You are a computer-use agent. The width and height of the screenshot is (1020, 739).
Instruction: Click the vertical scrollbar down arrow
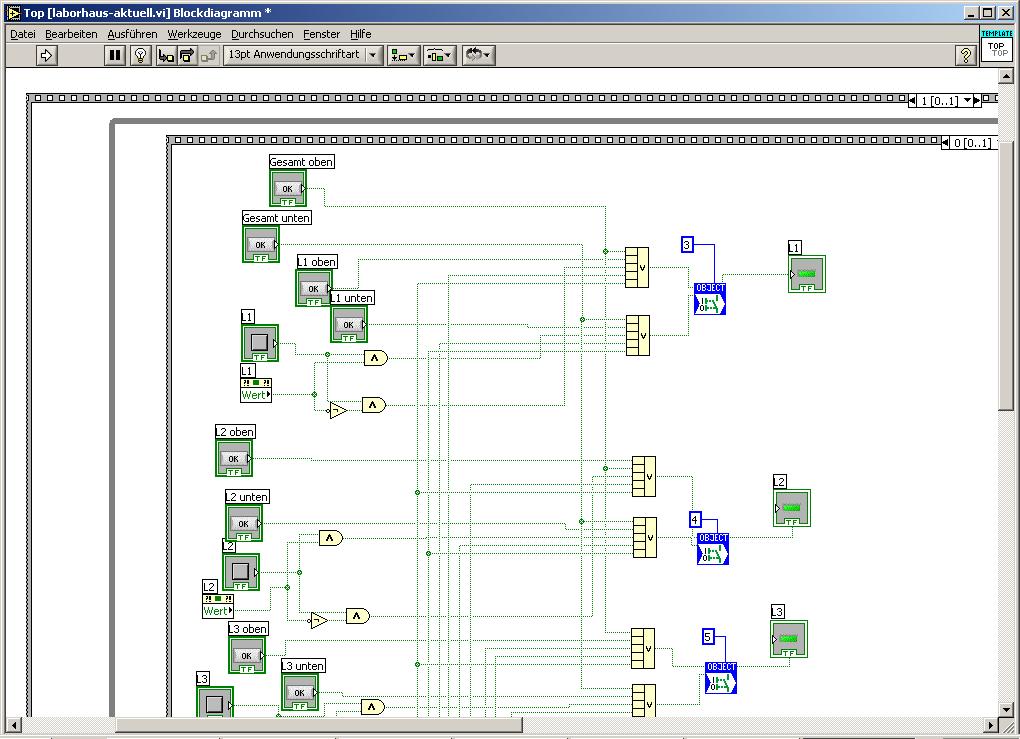point(1006,708)
